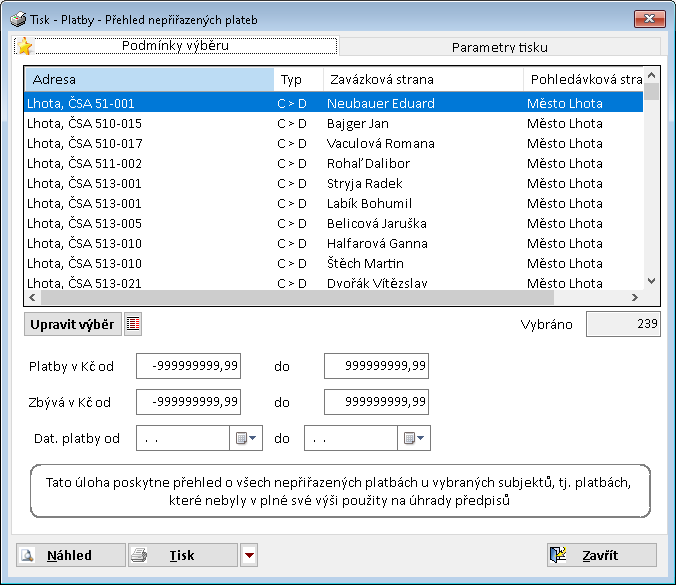Viewport: 676px width, 585px height.
Task: Click the list icon beside Upravit výběr
Action: tap(134, 324)
